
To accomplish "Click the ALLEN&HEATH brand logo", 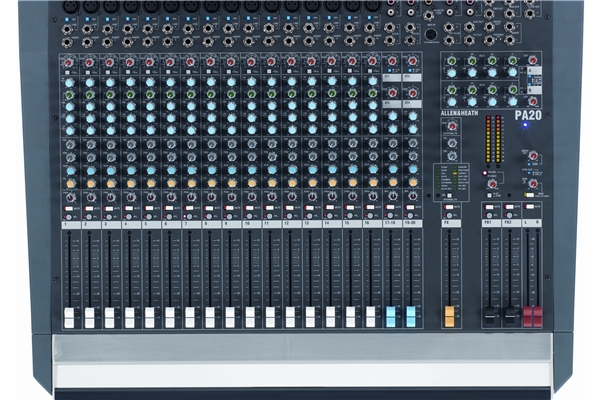I will pyautogui.click(x=459, y=113).
